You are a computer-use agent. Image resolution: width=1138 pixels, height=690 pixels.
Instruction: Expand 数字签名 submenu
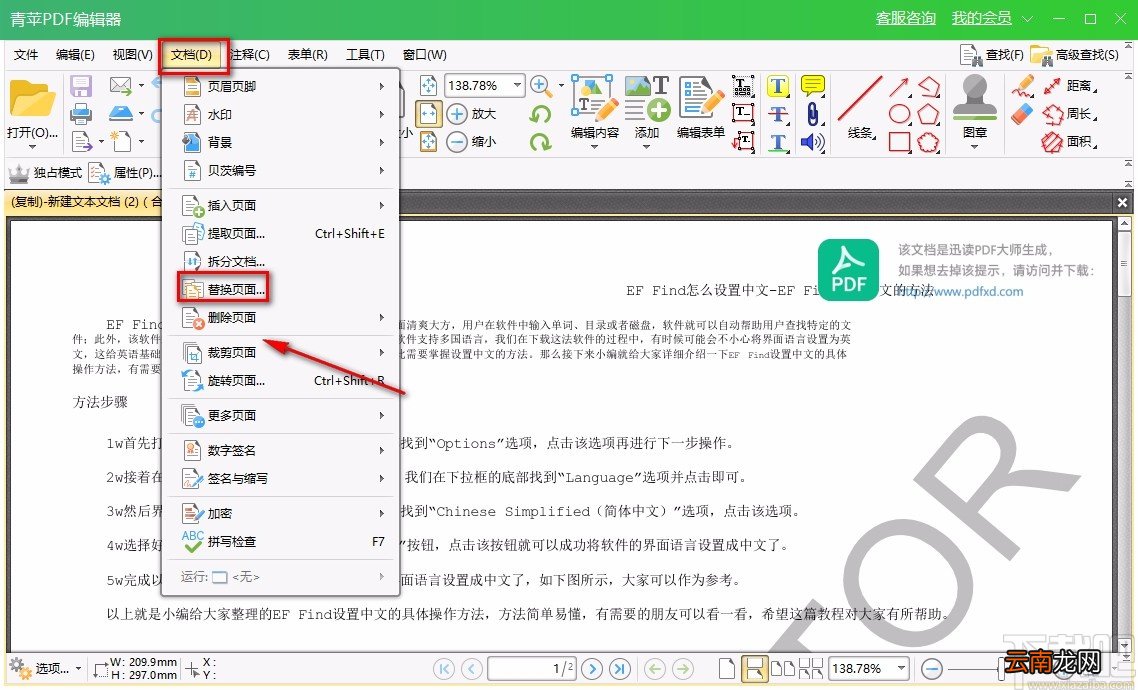(283, 450)
